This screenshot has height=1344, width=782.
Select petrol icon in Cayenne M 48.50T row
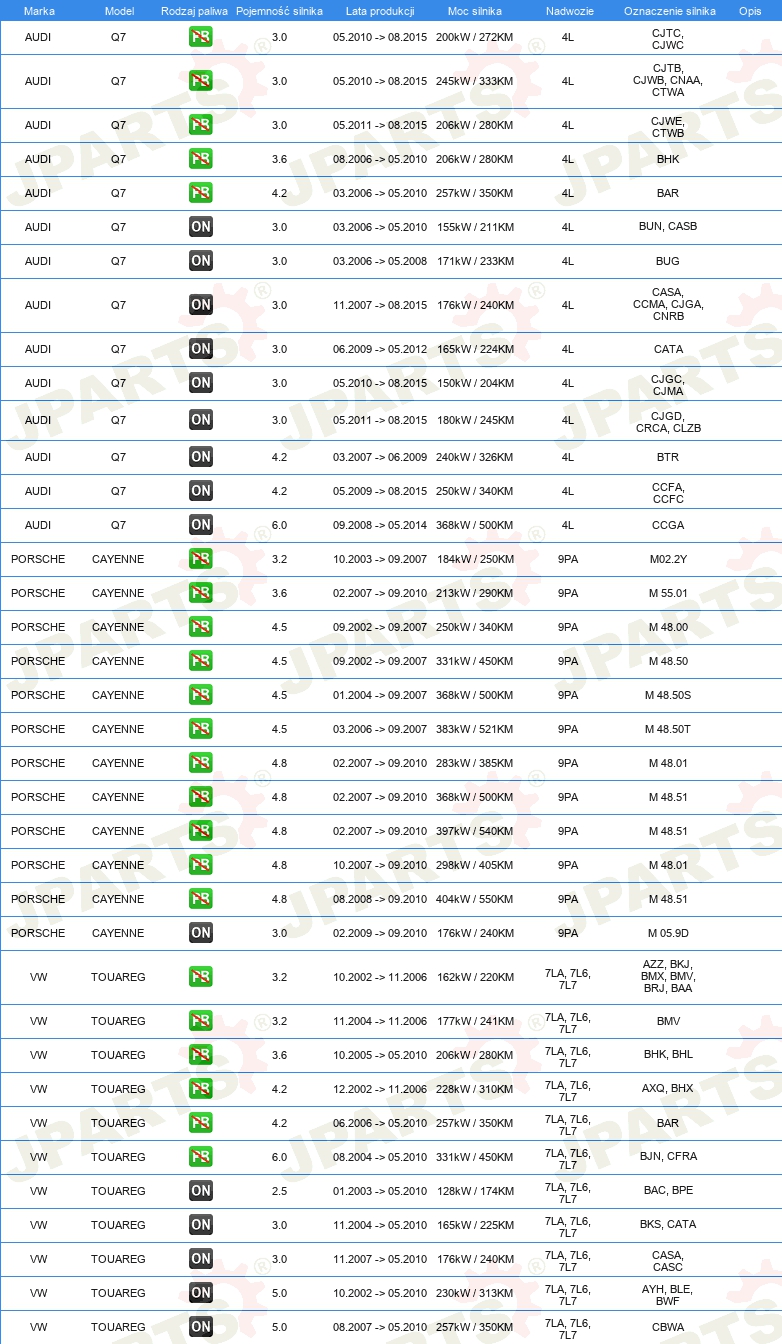[201, 729]
